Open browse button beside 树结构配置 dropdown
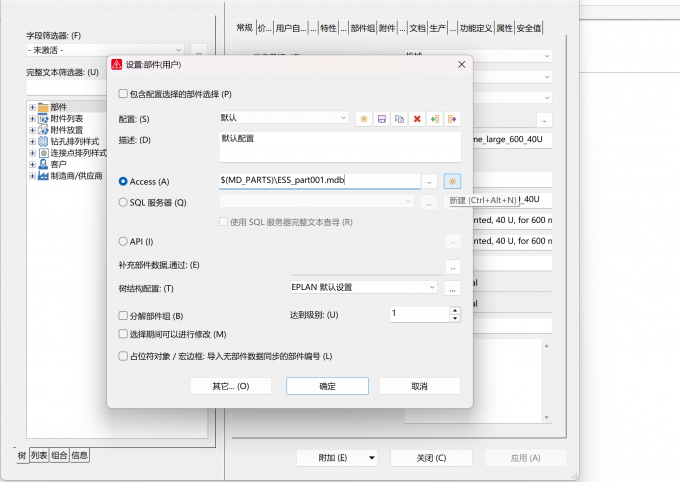The image size is (680, 482). (452, 288)
